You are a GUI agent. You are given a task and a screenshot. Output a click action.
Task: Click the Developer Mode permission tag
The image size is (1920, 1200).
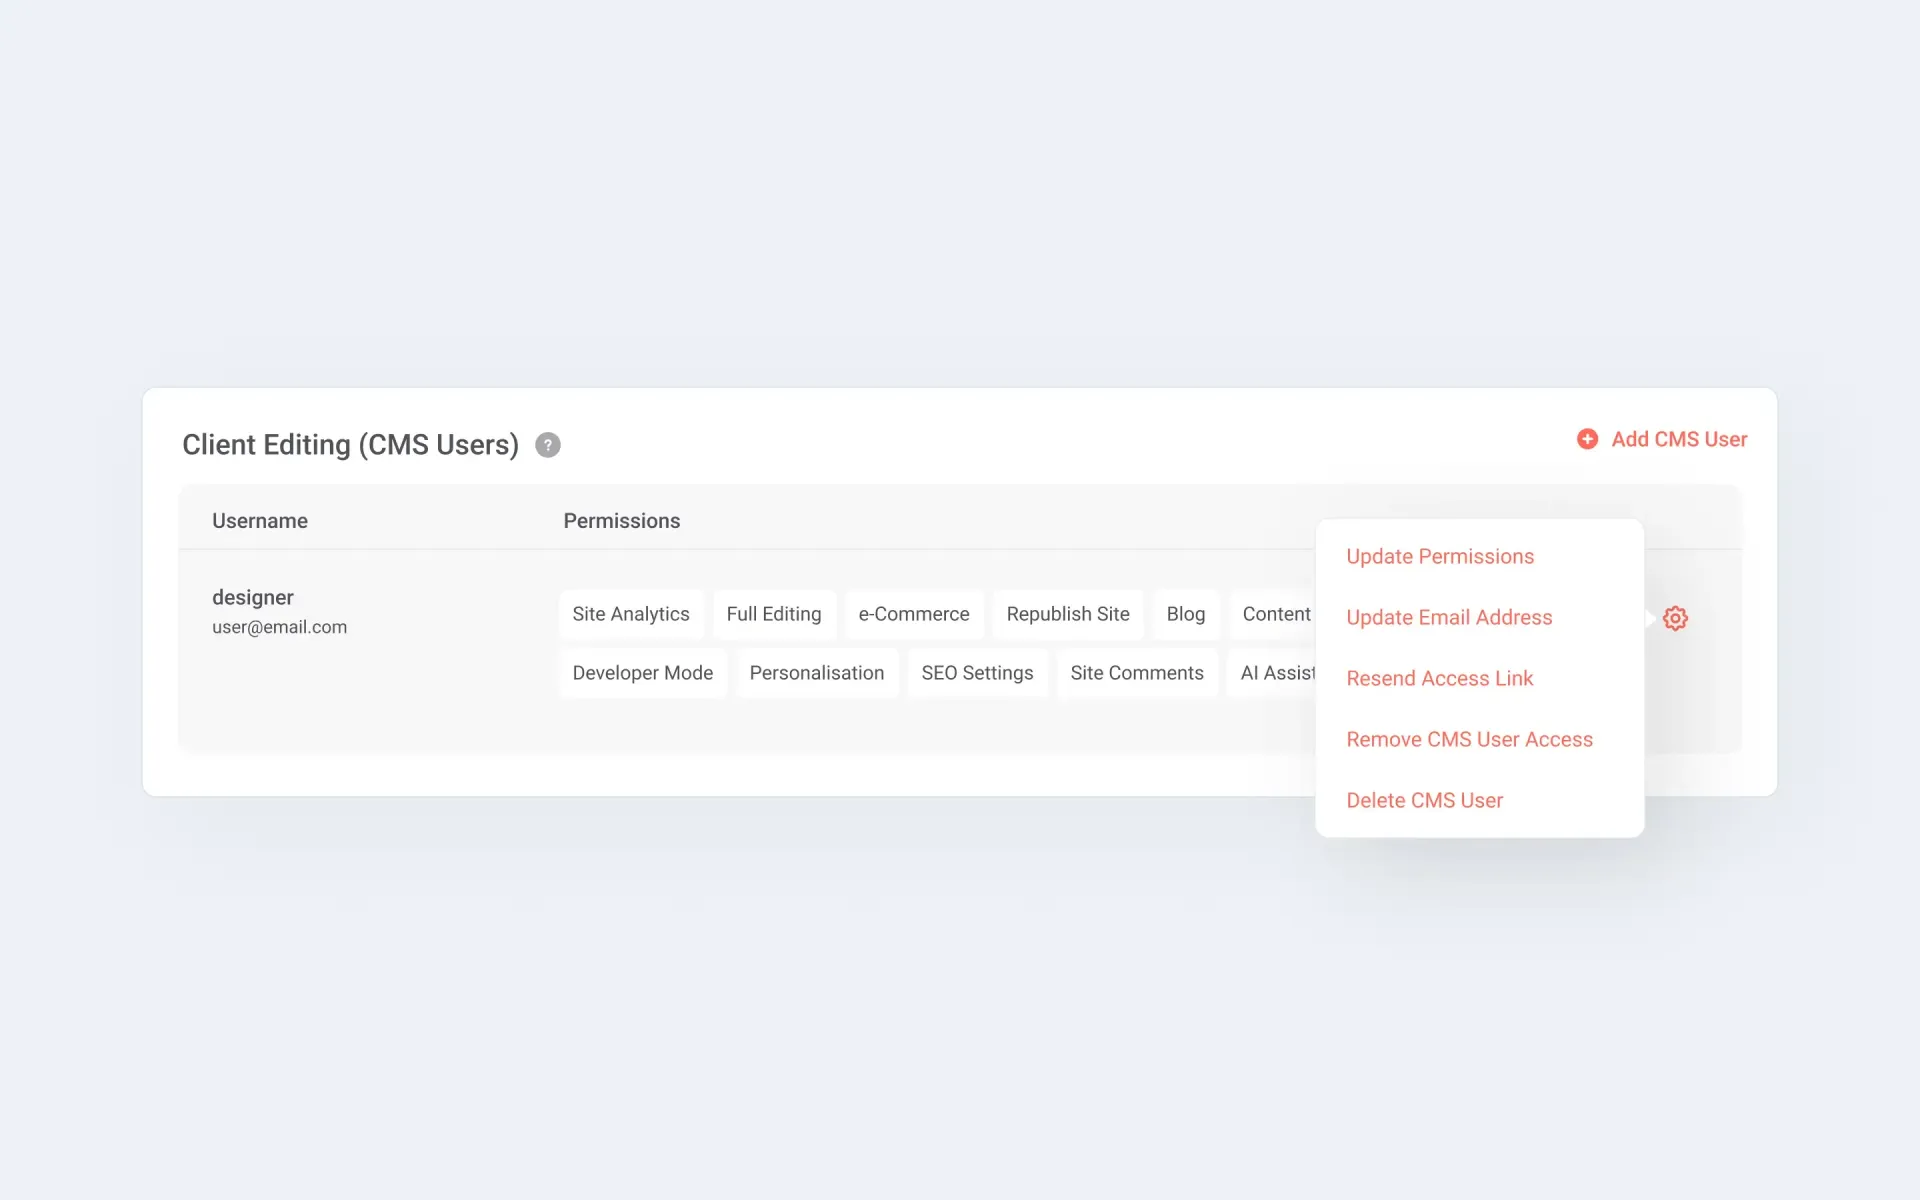[642, 673]
